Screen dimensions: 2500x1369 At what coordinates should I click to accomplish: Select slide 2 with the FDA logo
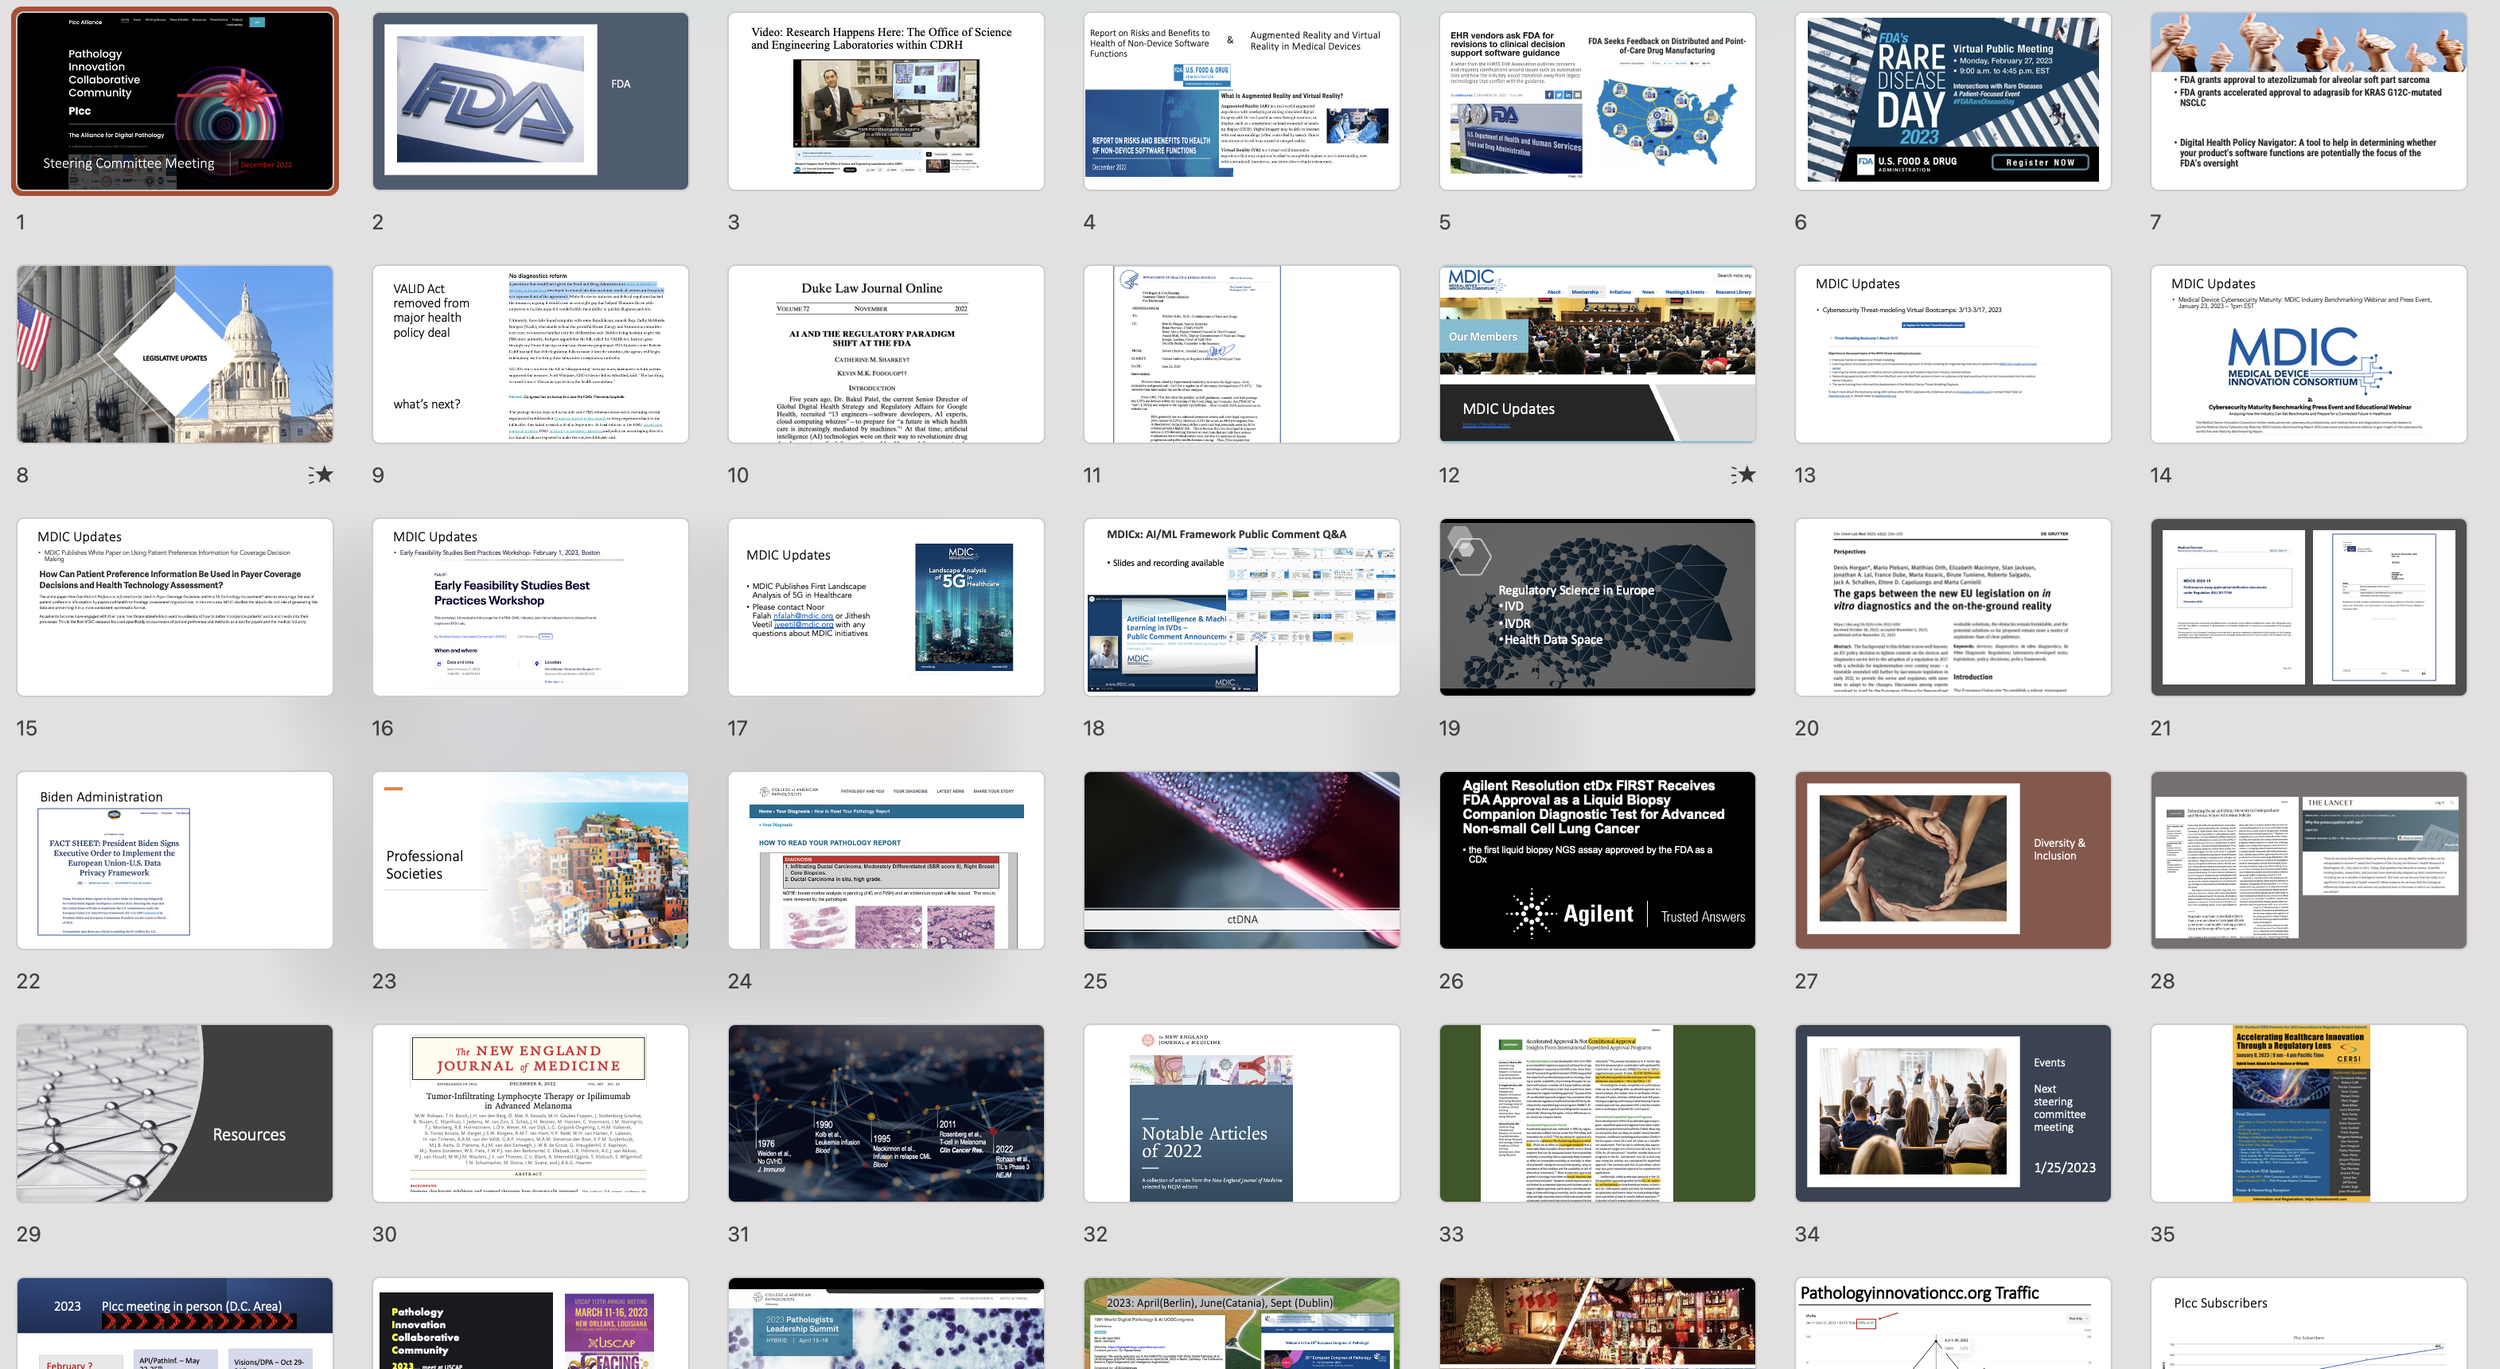click(530, 101)
